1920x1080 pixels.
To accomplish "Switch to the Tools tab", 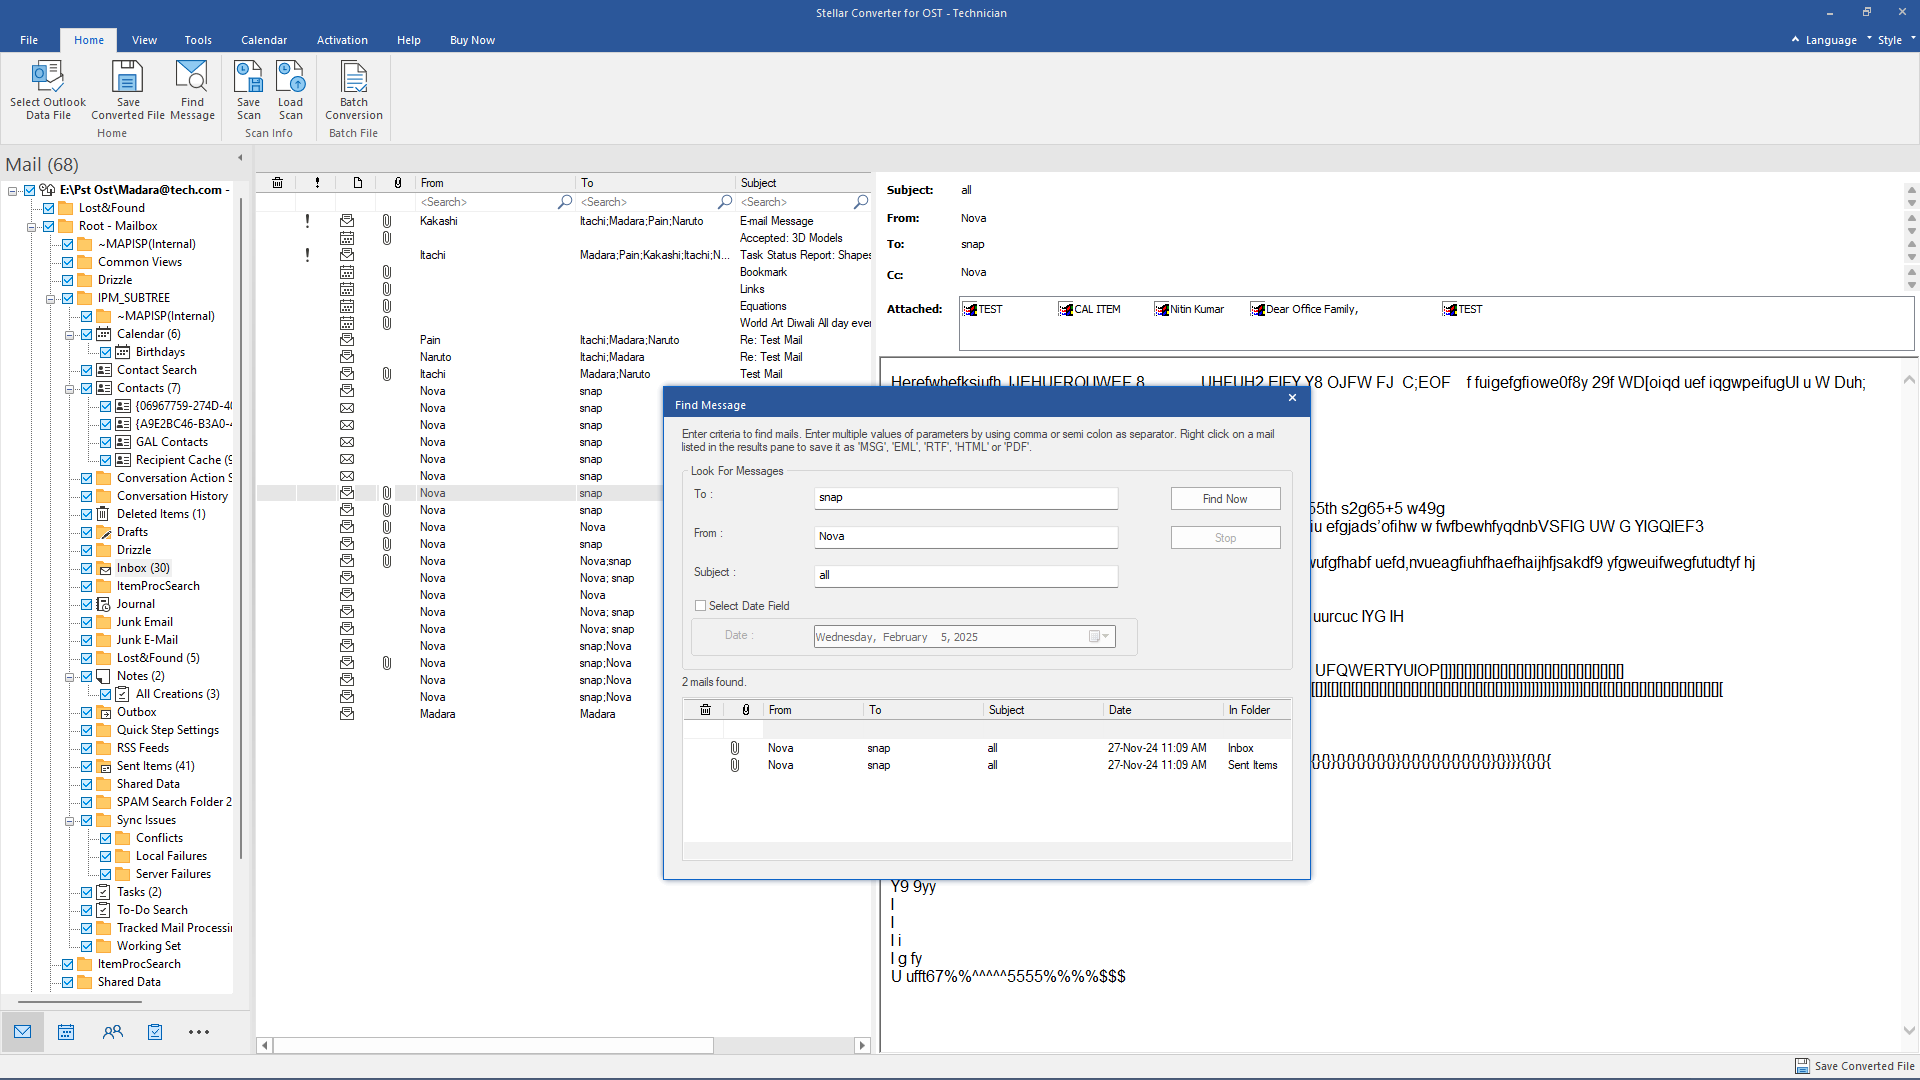I will pos(198,40).
